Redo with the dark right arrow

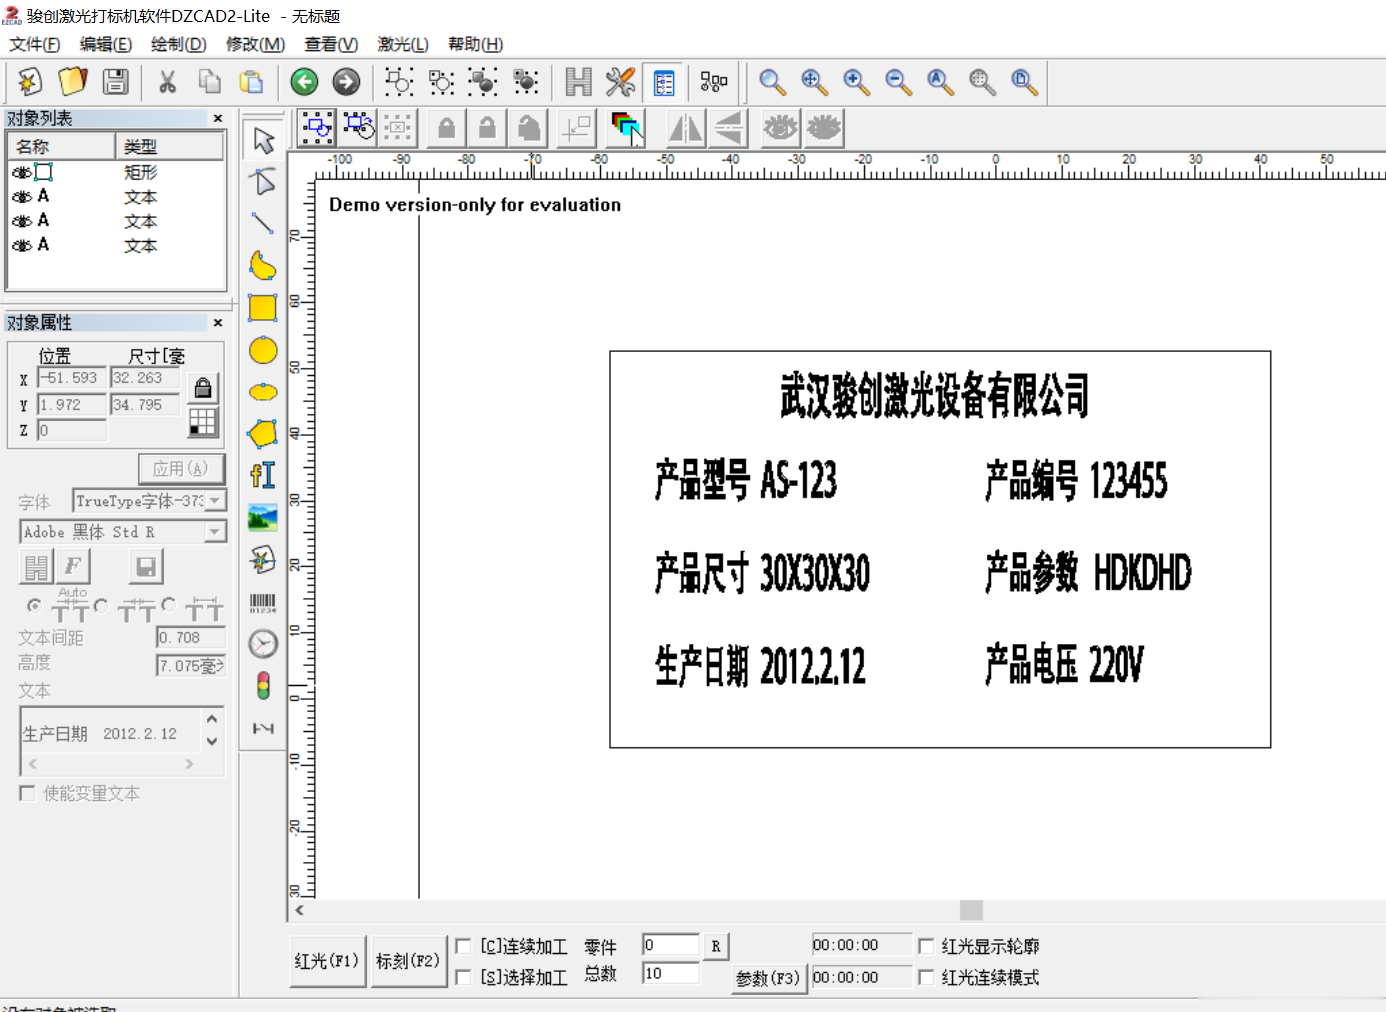pos(346,82)
